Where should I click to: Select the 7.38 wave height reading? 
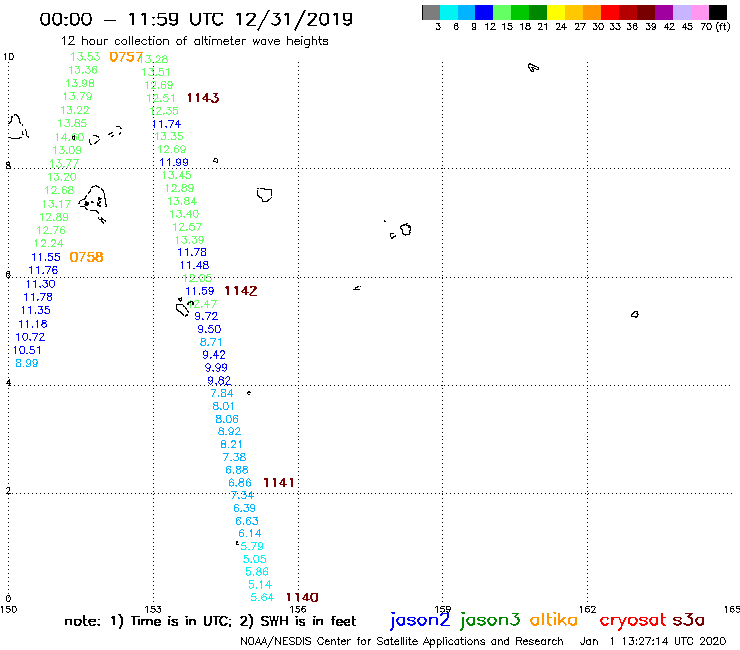(x=235, y=457)
